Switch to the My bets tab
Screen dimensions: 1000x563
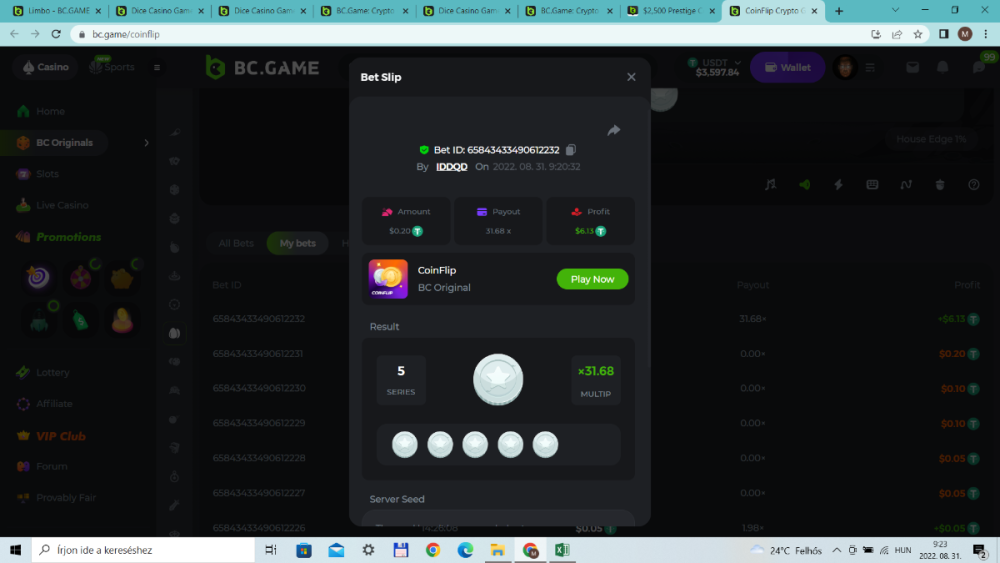click(297, 243)
